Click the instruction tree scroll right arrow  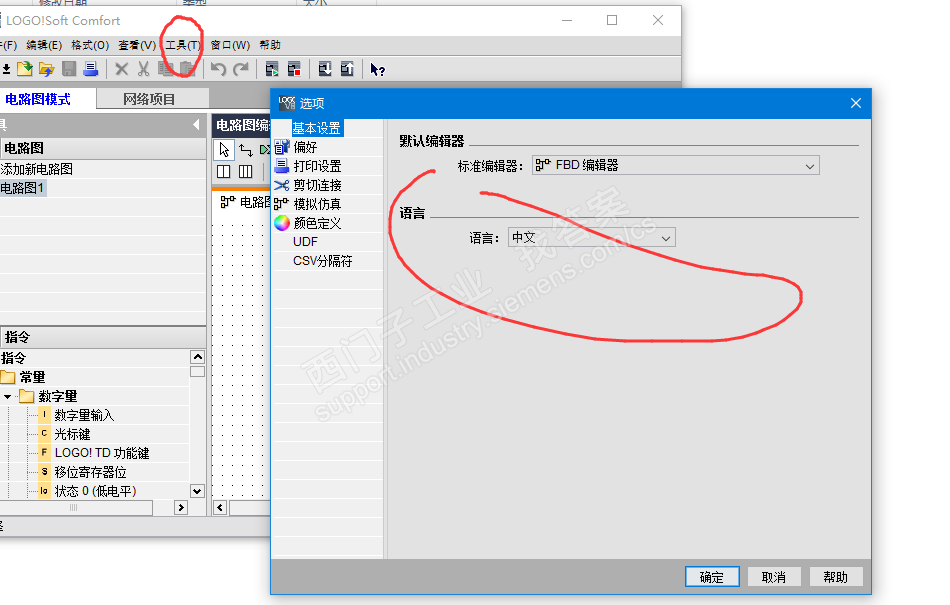tap(181, 507)
